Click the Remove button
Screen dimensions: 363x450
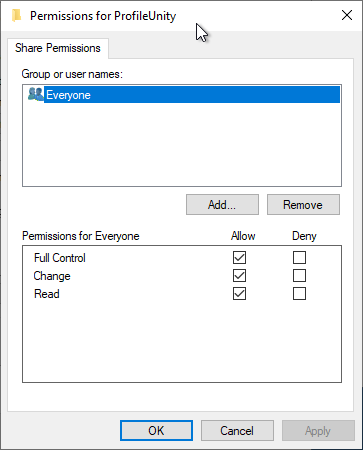tap(303, 205)
